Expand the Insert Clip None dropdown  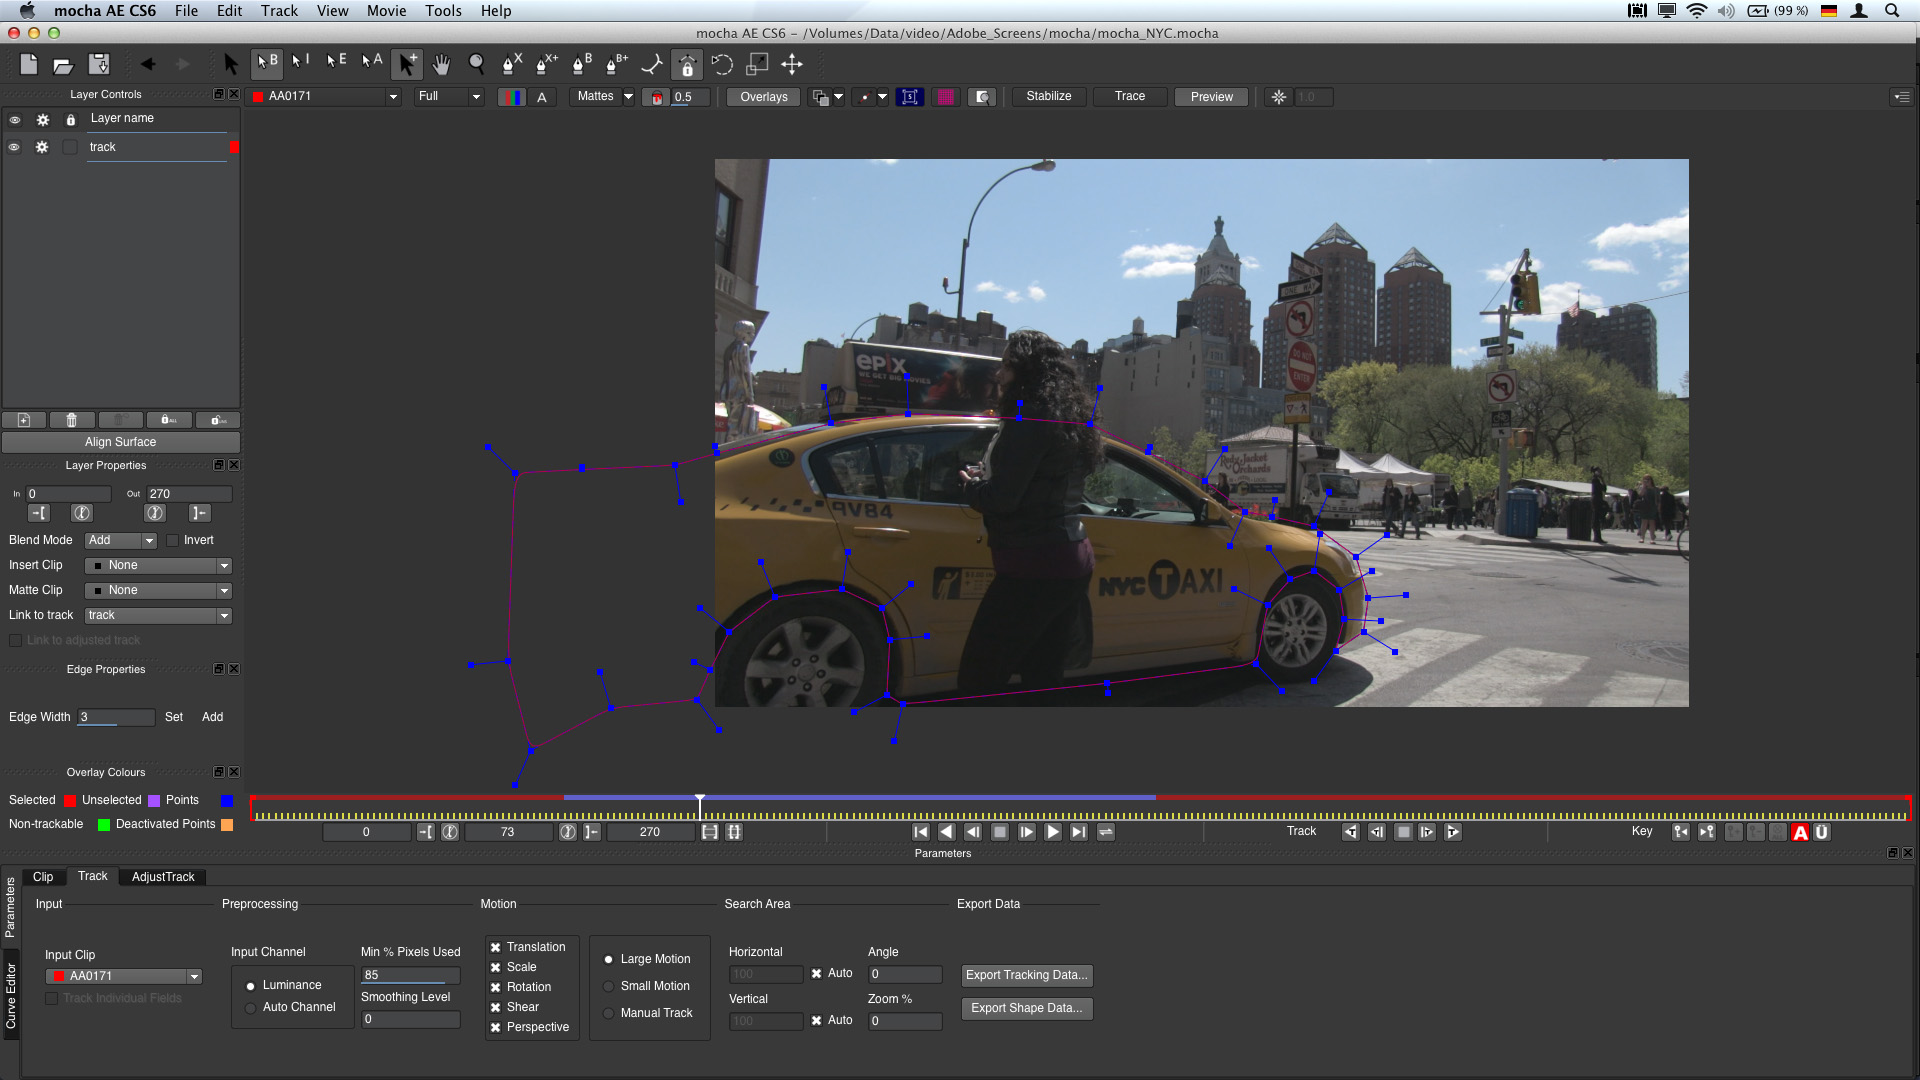(159, 565)
